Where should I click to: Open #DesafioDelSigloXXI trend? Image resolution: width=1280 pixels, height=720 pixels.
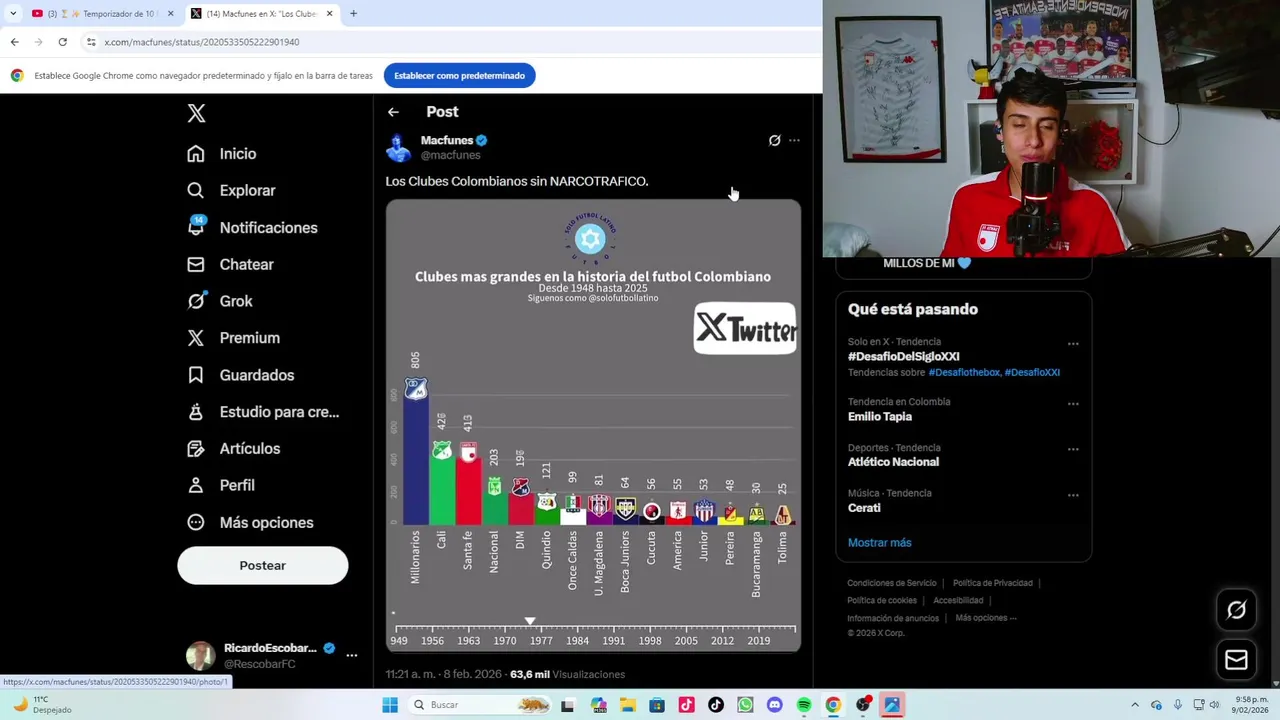tap(904, 356)
